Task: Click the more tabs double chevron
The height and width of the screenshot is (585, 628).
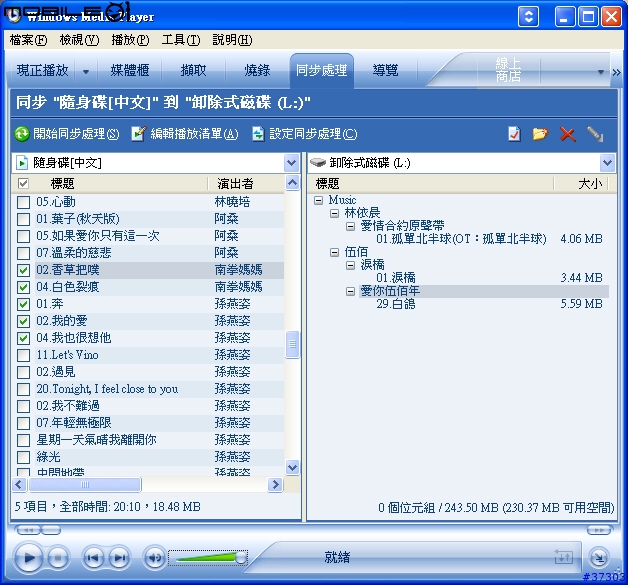Action: [616, 72]
